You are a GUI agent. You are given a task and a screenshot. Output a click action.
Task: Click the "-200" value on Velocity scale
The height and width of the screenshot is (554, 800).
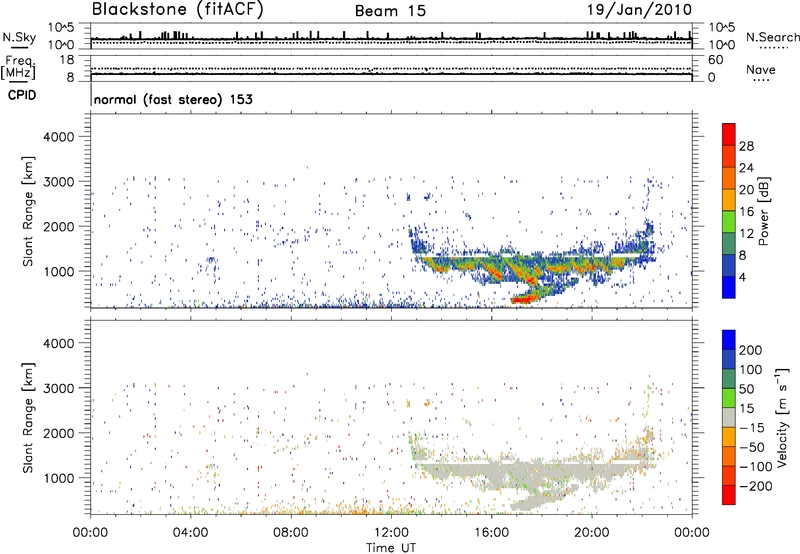[x=756, y=486]
